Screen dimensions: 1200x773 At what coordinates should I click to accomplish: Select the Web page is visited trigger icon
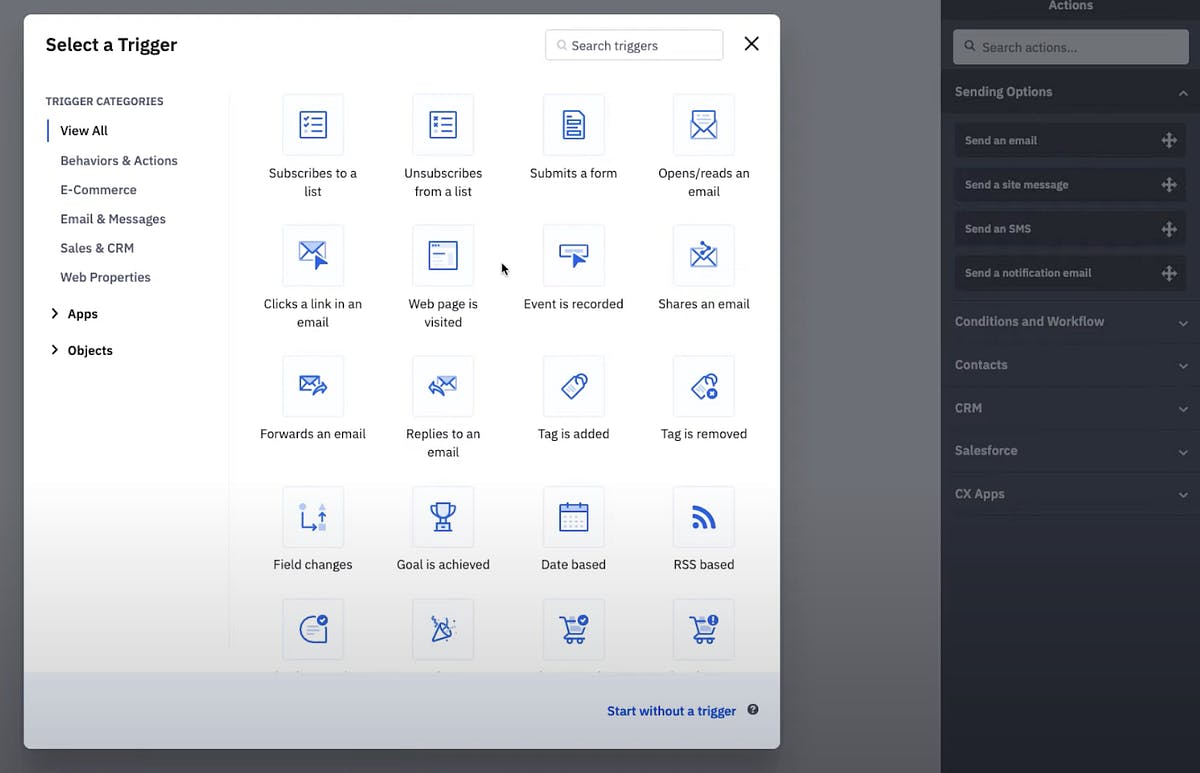[x=443, y=255]
